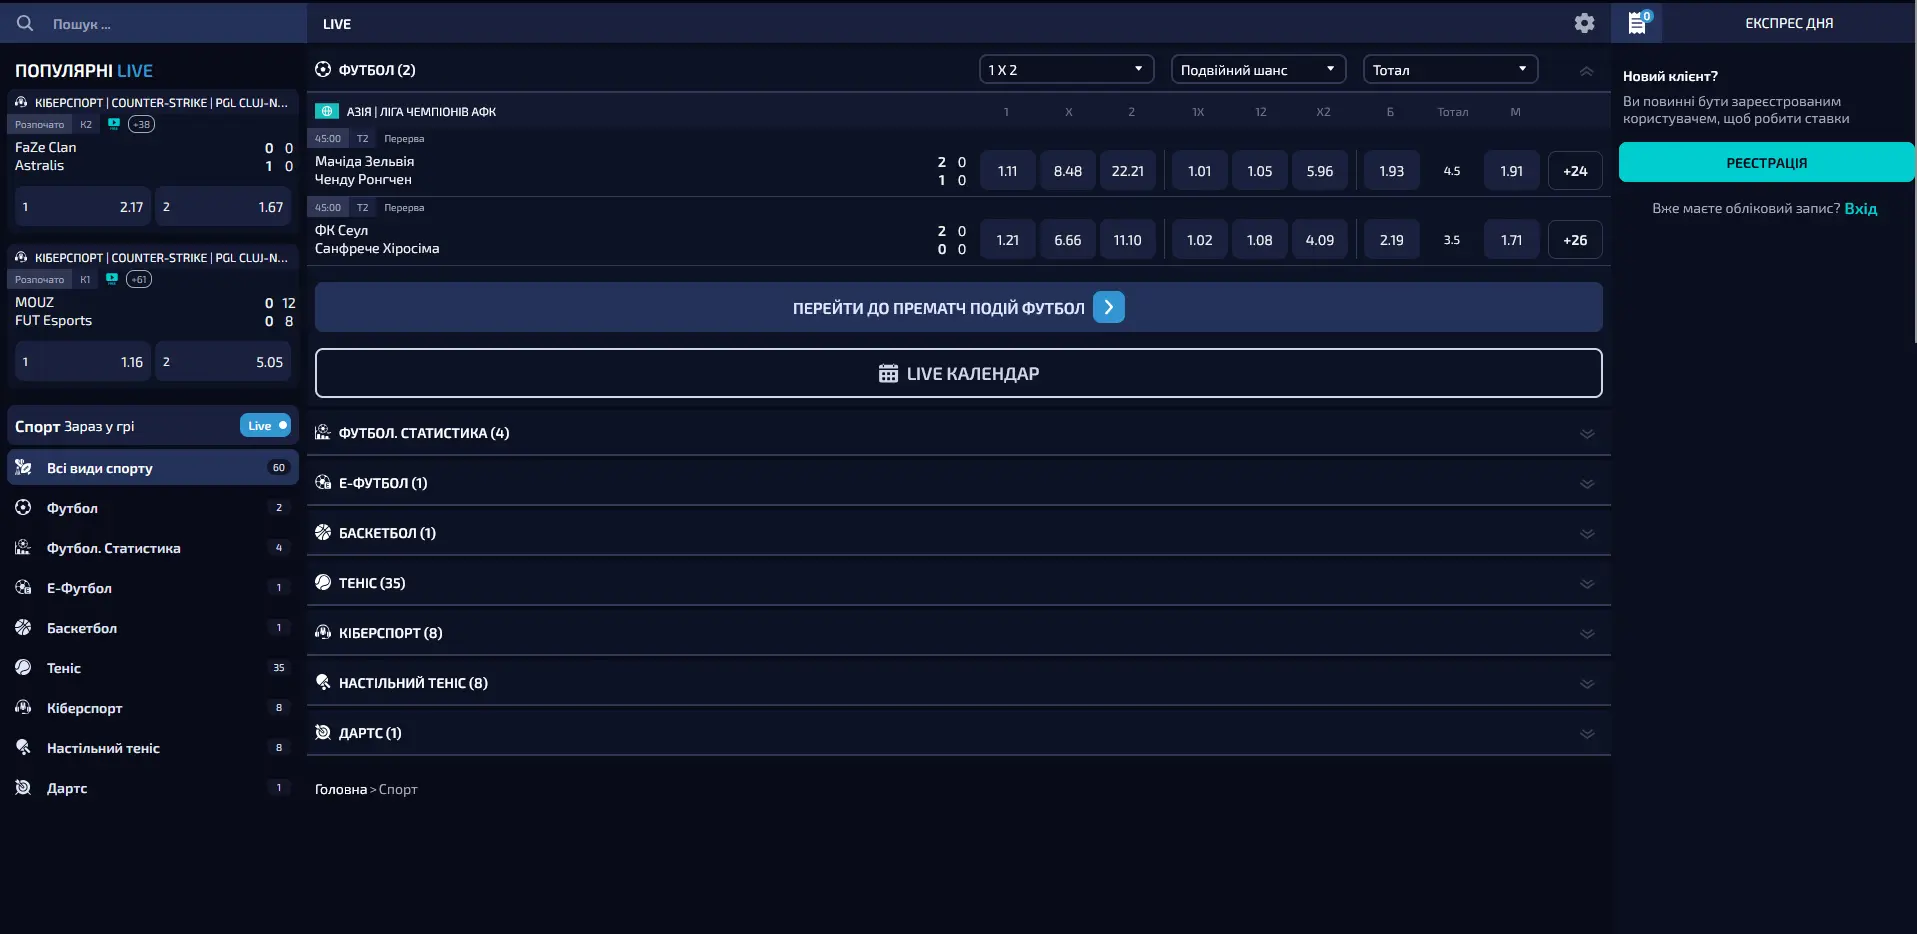The image size is (1917, 934).
Task: Open the Тотал market dropdown
Action: [1449, 70]
